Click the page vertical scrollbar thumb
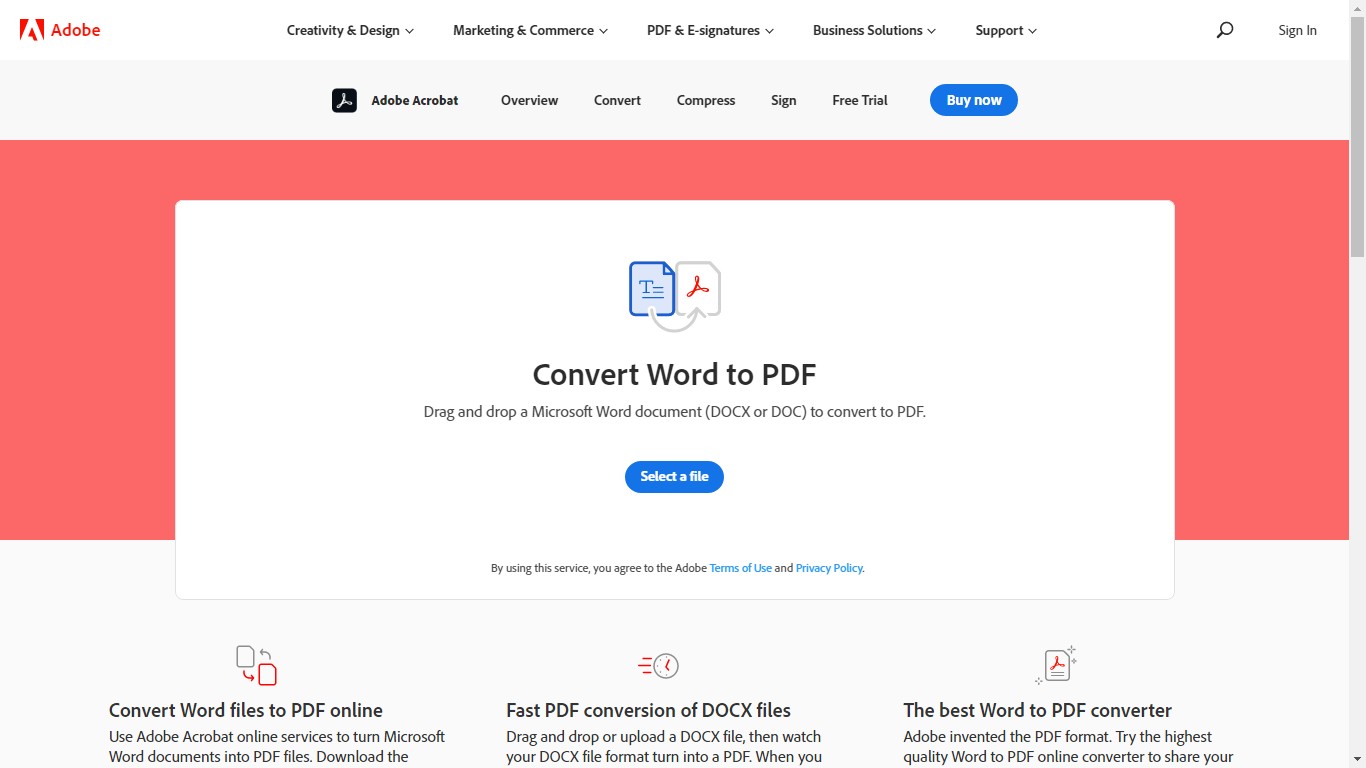Viewport: 1366px width, 768px height. (1357, 137)
